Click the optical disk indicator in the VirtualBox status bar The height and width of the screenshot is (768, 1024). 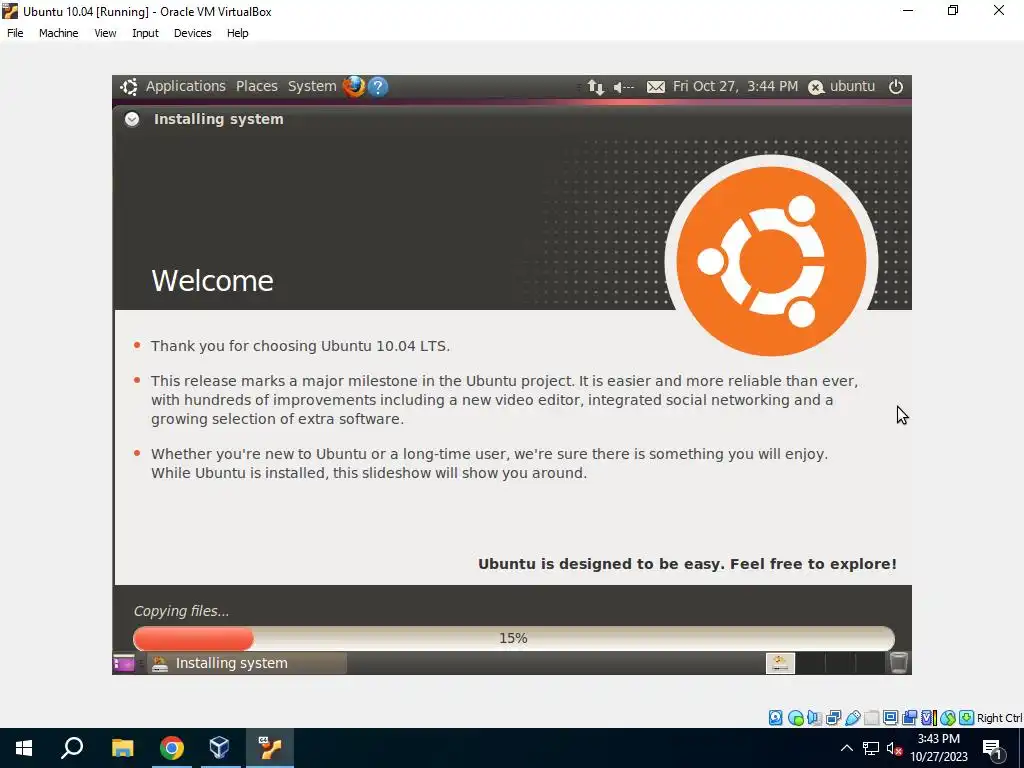[x=795, y=718]
